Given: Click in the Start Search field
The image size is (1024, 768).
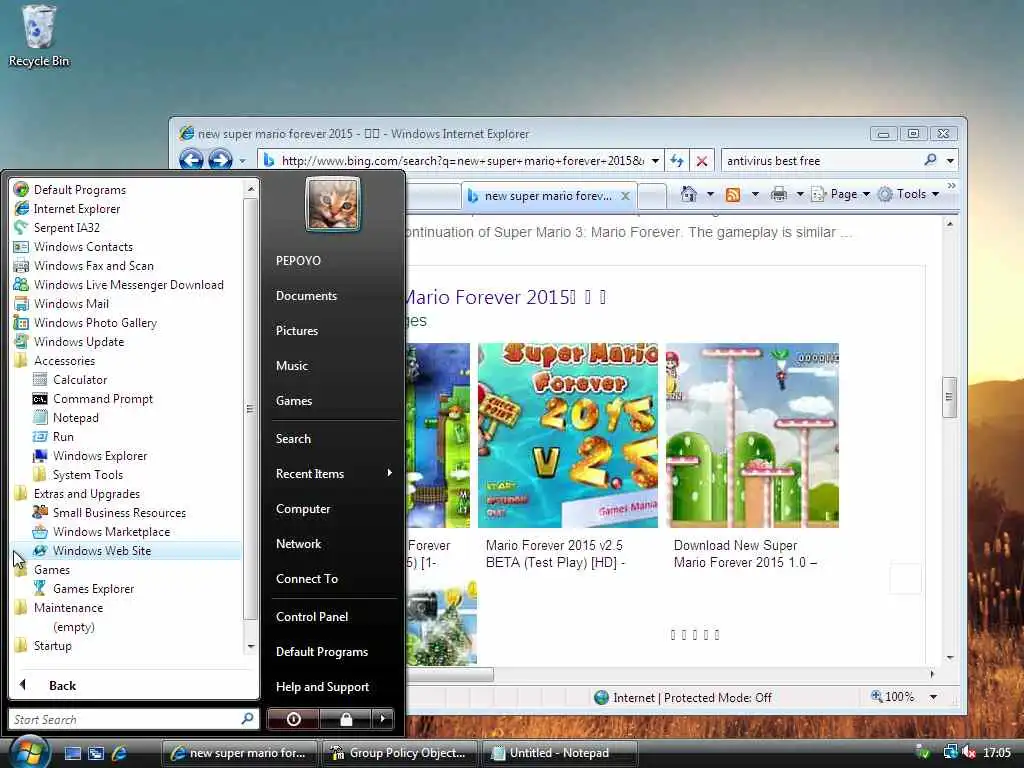Looking at the screenshot, I should point(124,719).
